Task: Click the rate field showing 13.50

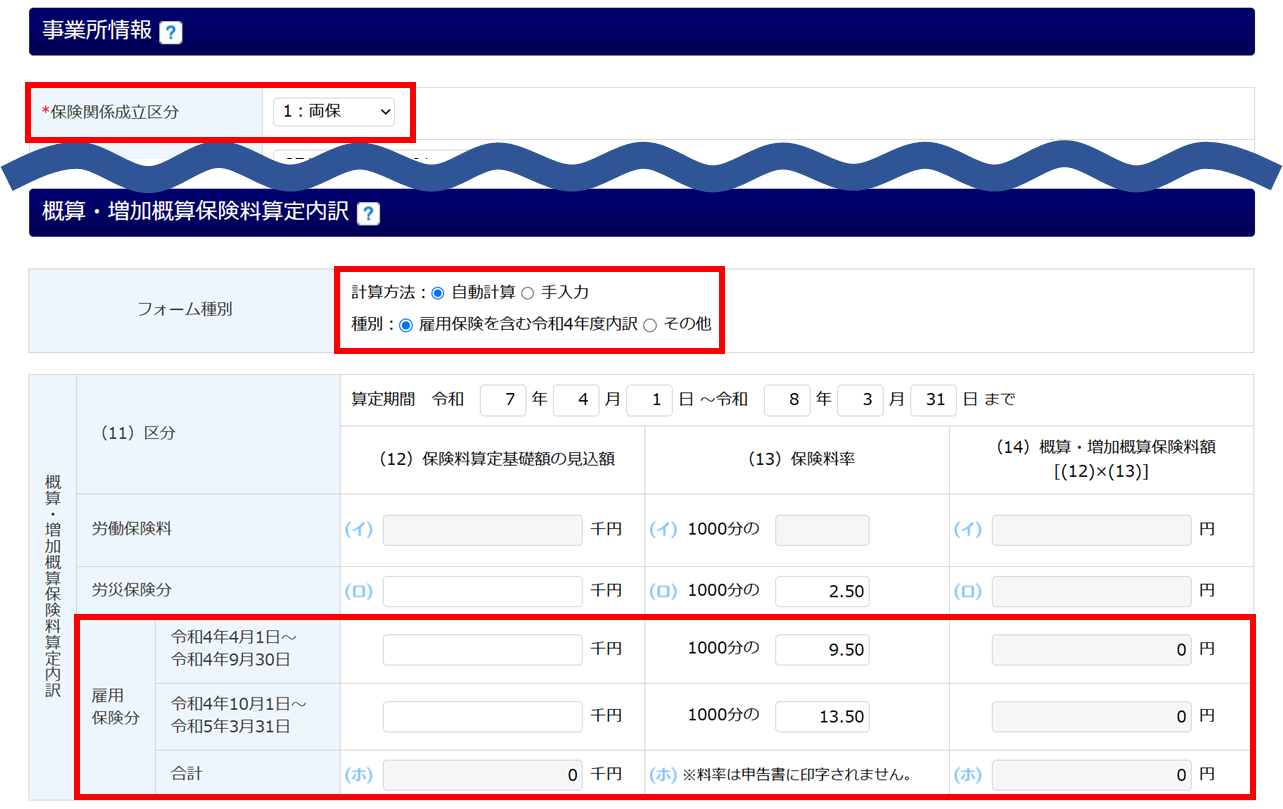Action: tap(822, 716)
